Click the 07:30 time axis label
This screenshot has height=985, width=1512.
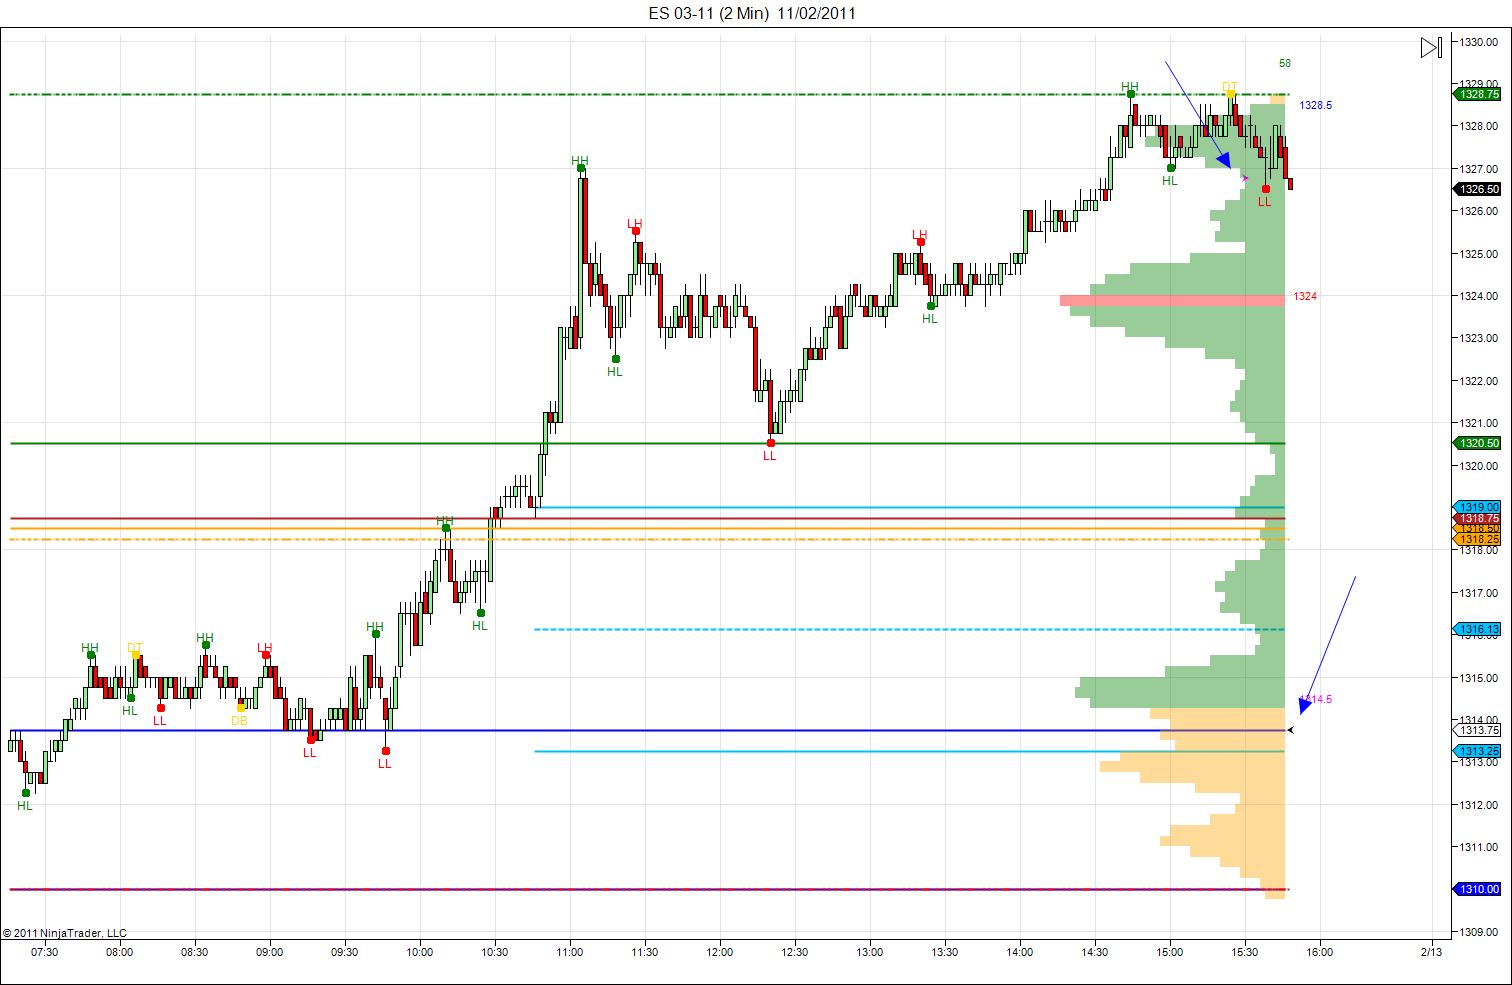coord(45,952)
